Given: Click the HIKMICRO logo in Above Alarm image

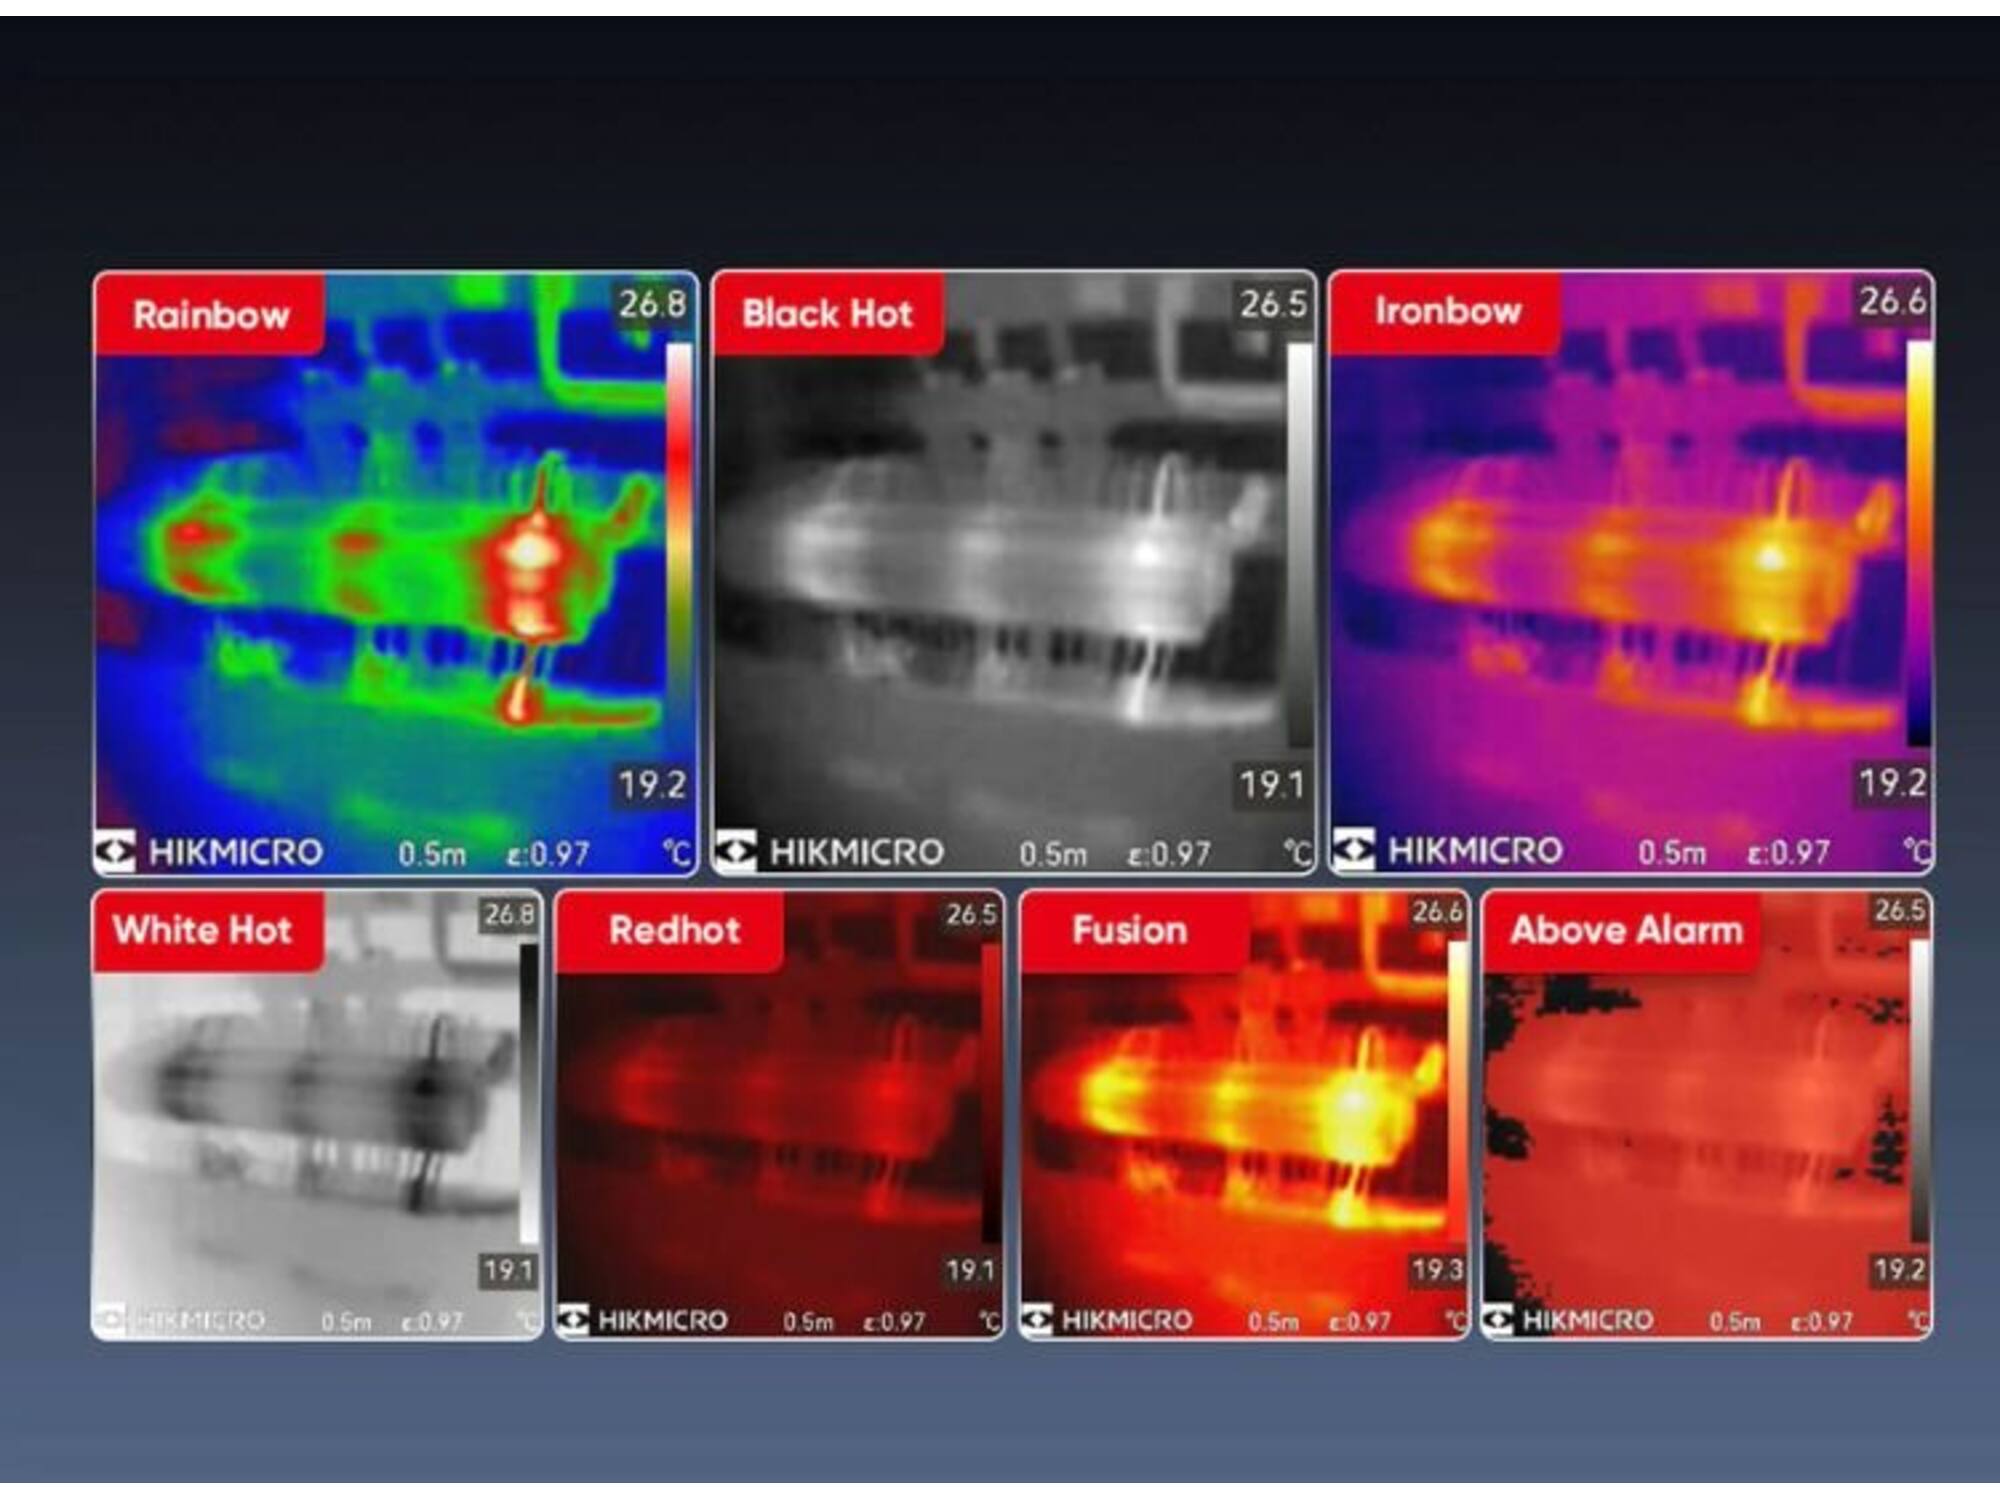Looking at the screenshot, I should tap(1569, 1320).
